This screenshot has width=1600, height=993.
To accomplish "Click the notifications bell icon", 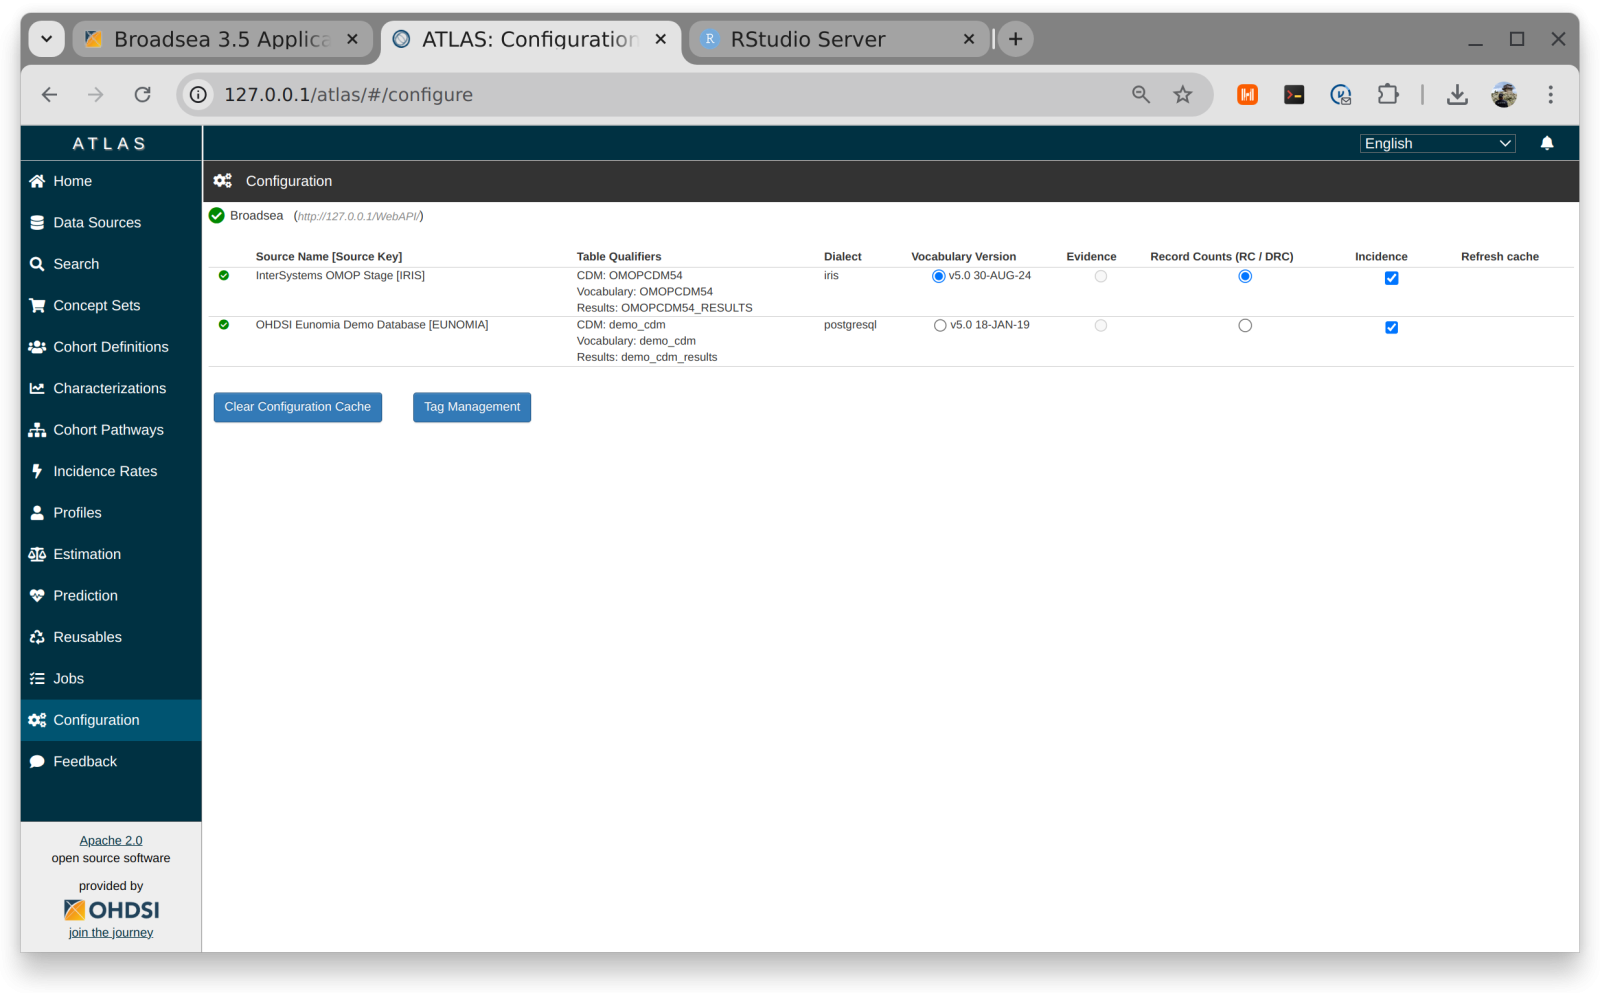I will [1546, 143].
